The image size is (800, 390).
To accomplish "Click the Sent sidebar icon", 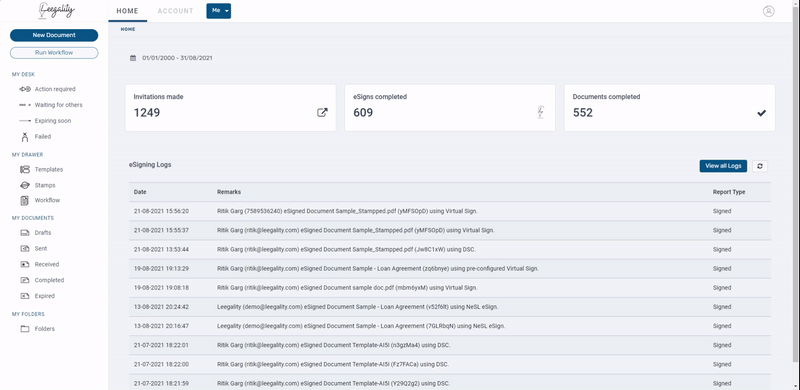I will [25, 249].
